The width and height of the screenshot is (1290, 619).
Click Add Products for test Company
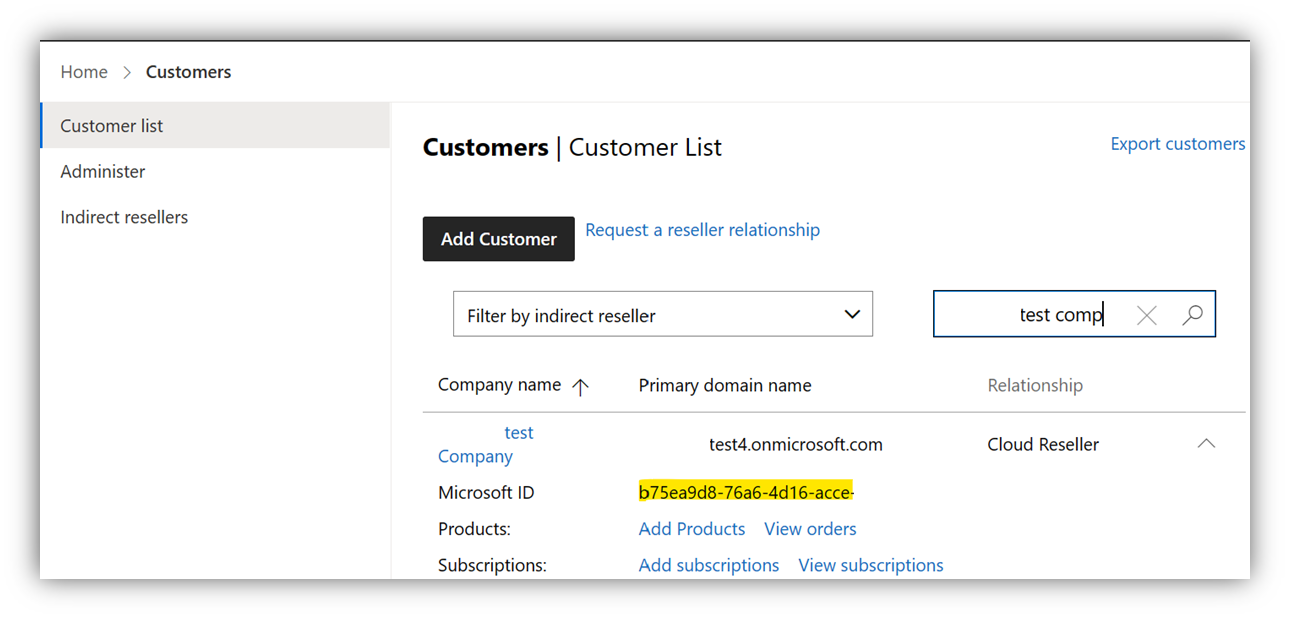point(692,529)
